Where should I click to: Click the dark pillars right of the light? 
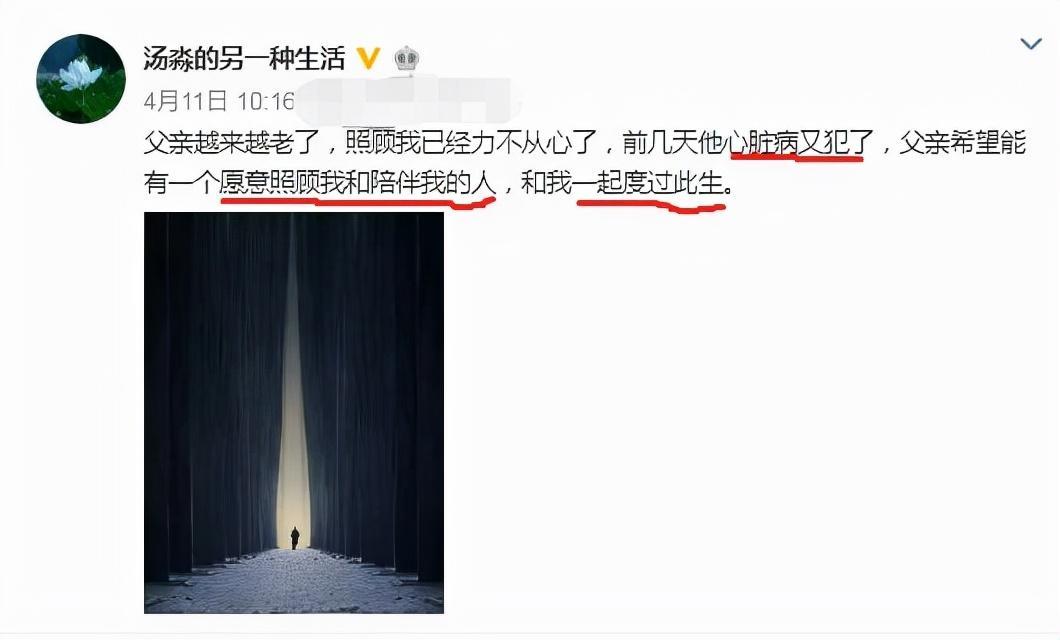tap(377, 385)
